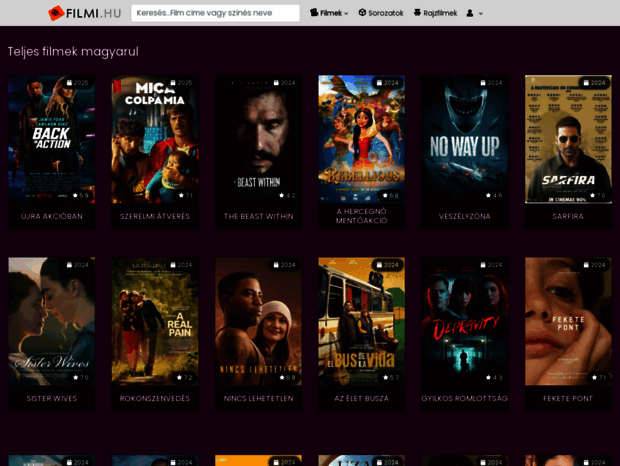Open the A Real Pain poster
The height and width of the screenshot is (466, 620).
[155, 321]
